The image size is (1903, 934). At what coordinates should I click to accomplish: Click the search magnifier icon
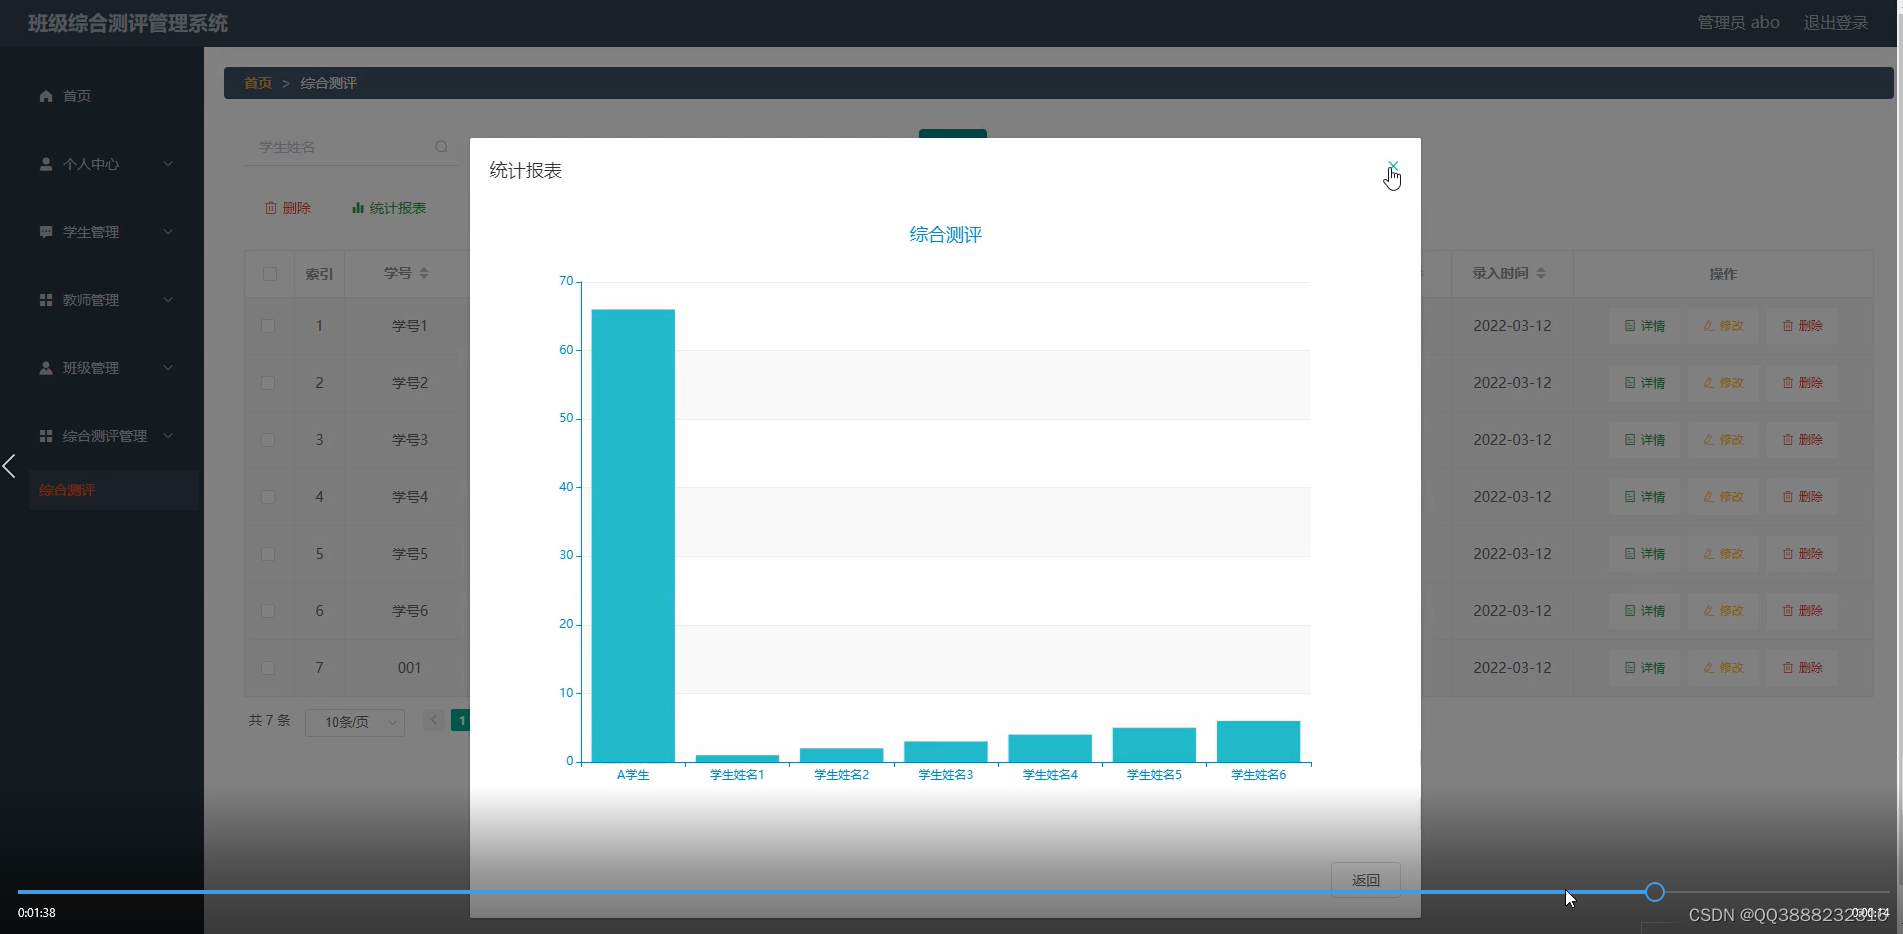coord(441,147)
